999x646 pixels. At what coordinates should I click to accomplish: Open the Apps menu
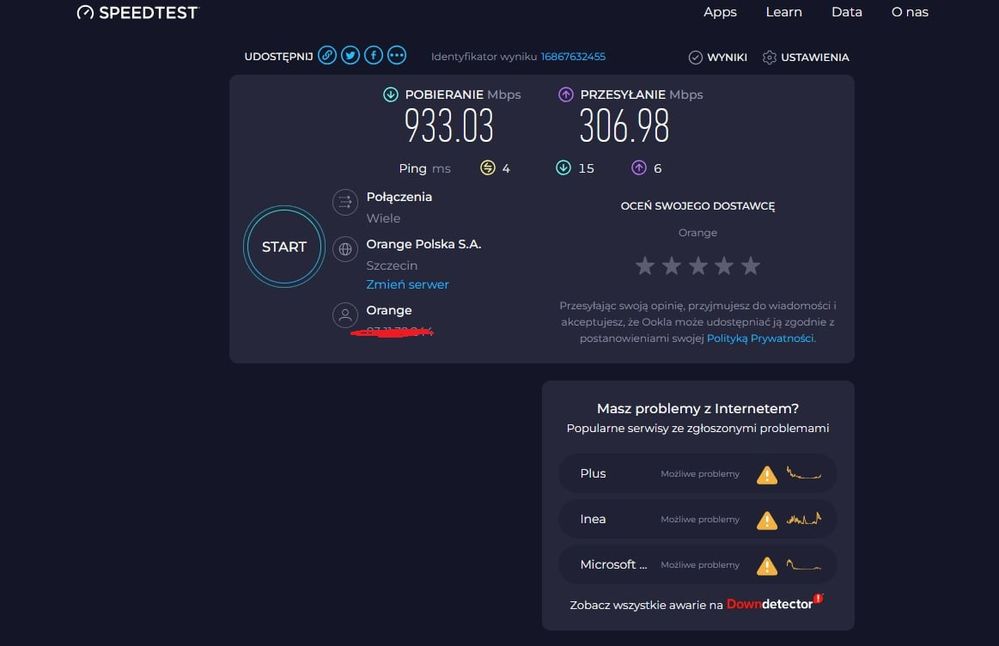720,12
